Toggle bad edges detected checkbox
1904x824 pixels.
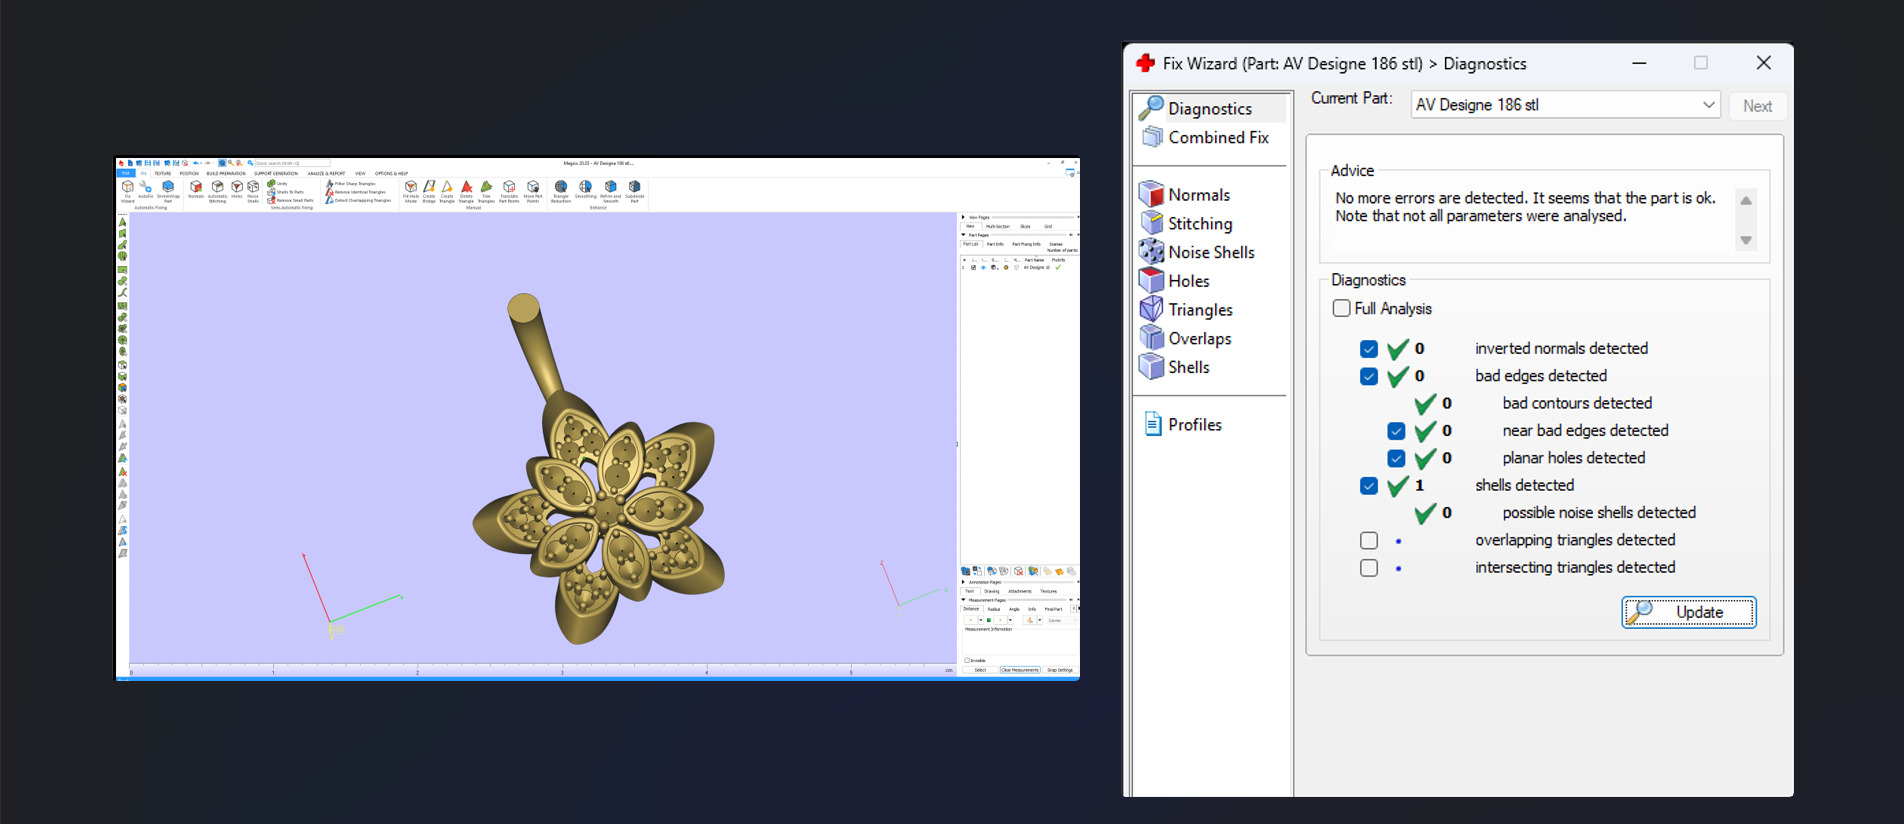pos(1369,376)
